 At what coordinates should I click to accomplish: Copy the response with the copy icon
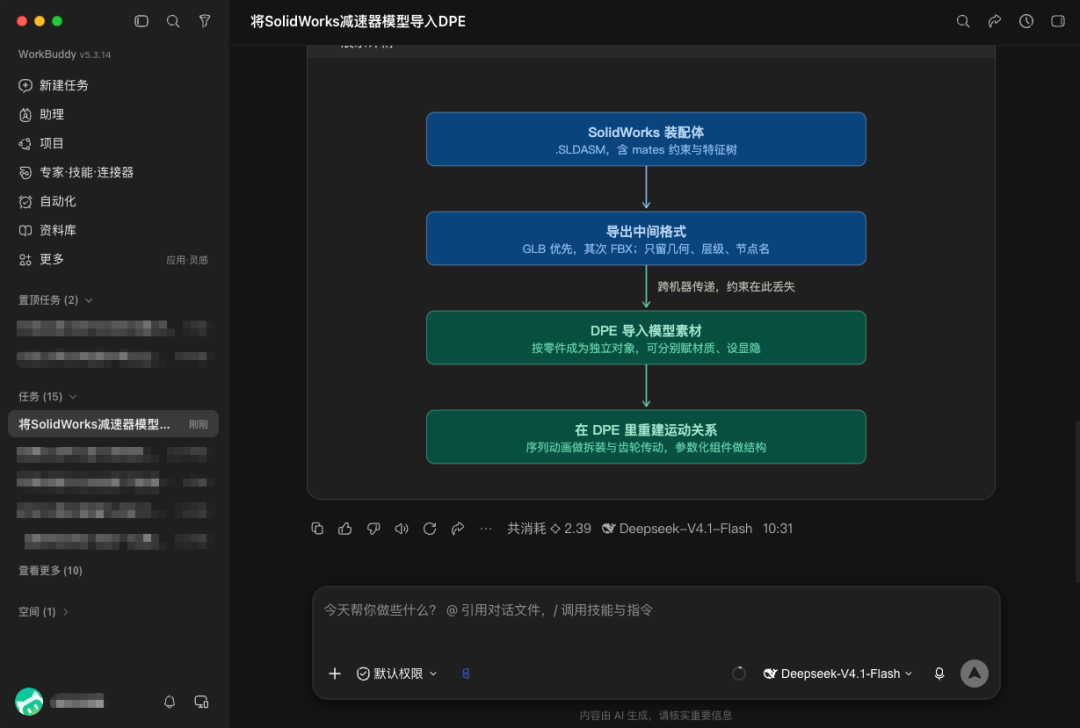317,528
